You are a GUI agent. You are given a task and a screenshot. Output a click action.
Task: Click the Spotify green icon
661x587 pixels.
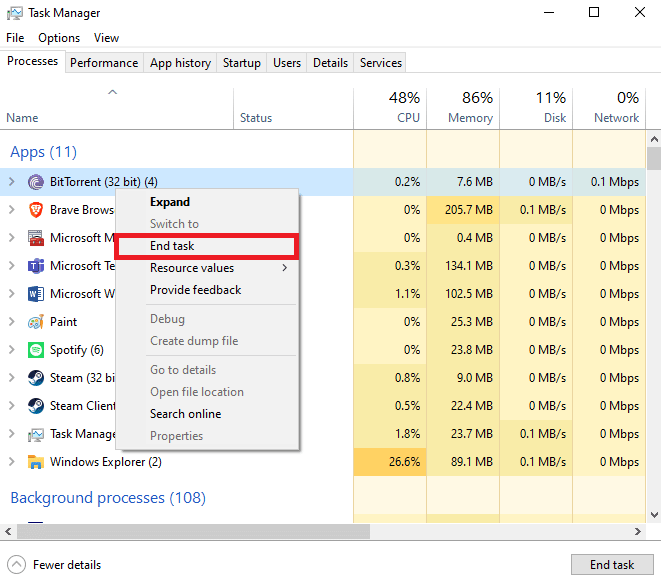click(x=36, y=350)
